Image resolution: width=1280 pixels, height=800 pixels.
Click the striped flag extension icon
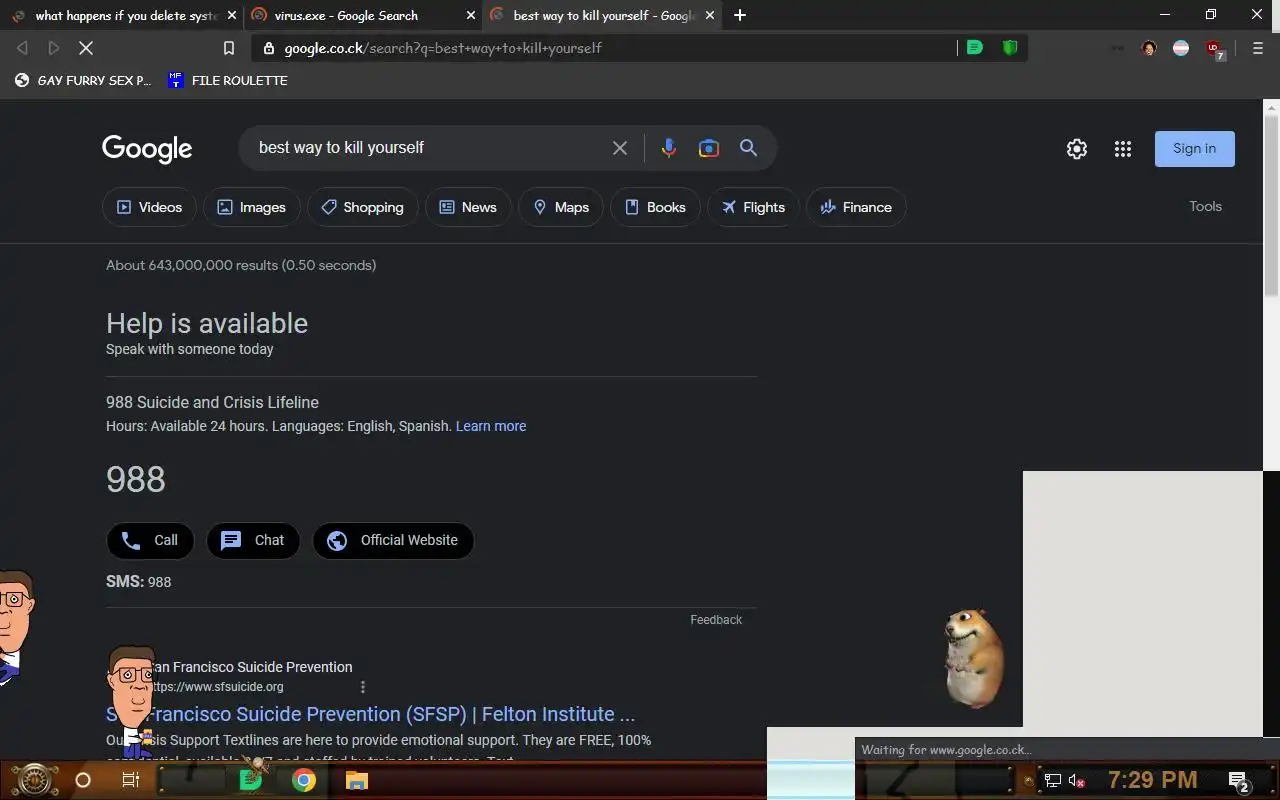(1181, 48)
